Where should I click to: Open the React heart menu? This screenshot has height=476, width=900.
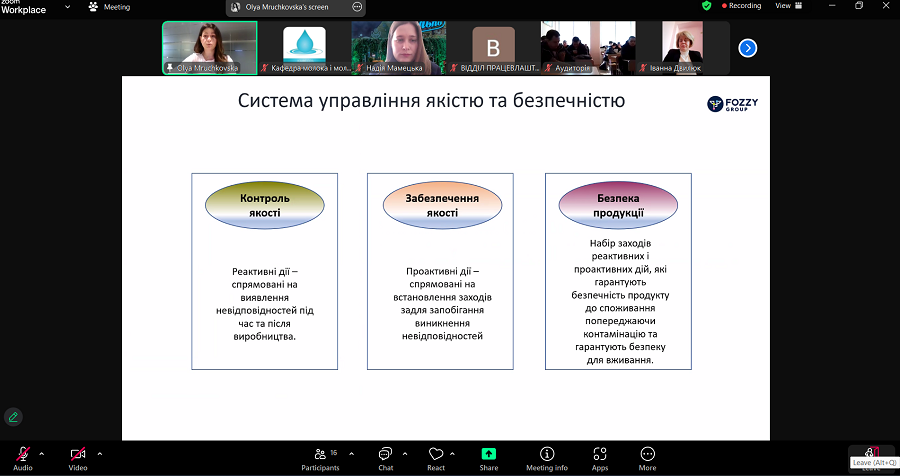pos(436,459)
